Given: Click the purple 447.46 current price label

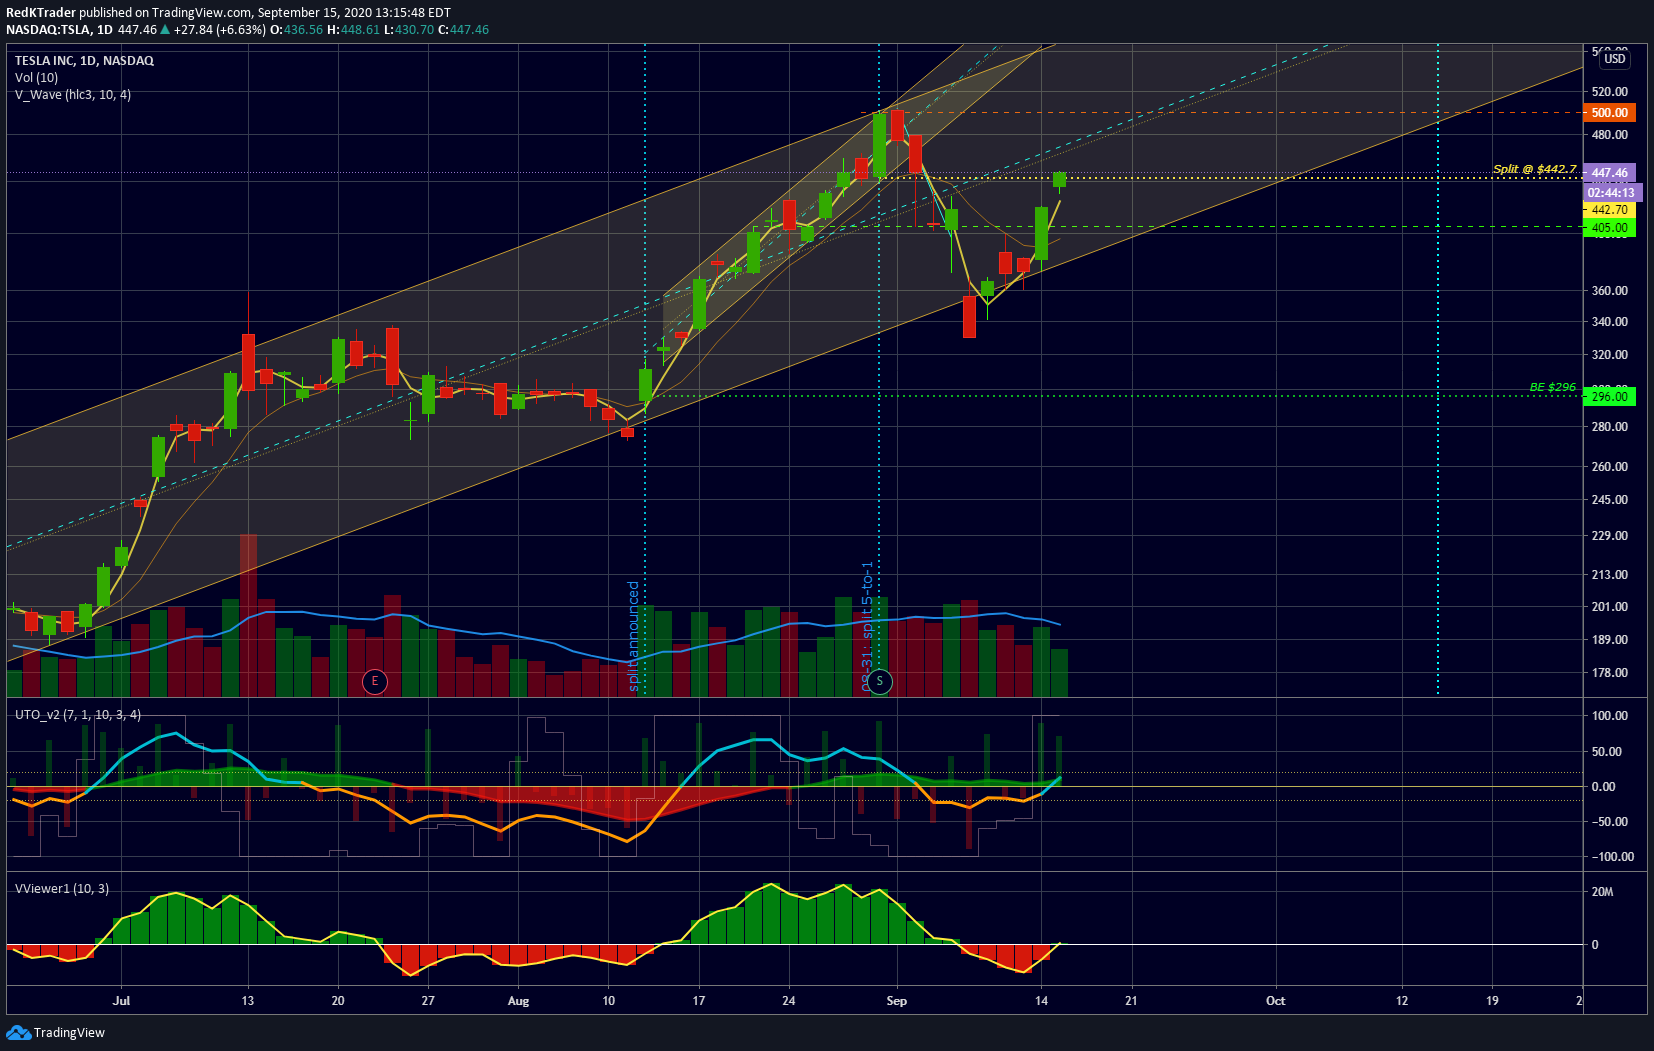Looking at the screenshot, I should click(1609, 173).
